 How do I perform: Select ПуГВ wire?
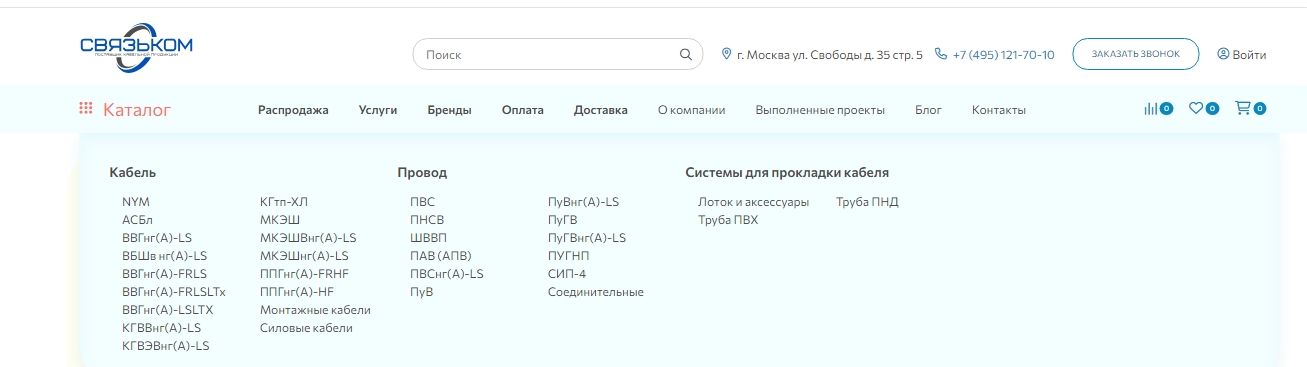[x=563, y=219]
